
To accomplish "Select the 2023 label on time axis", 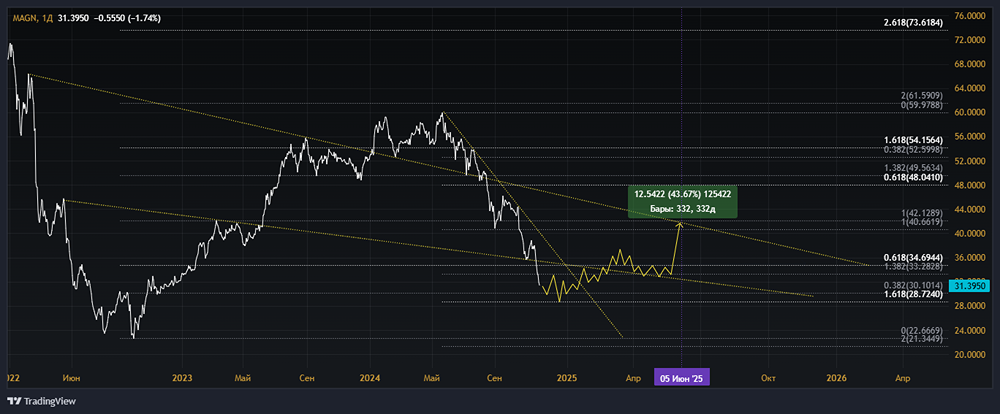I will [182, 378].
